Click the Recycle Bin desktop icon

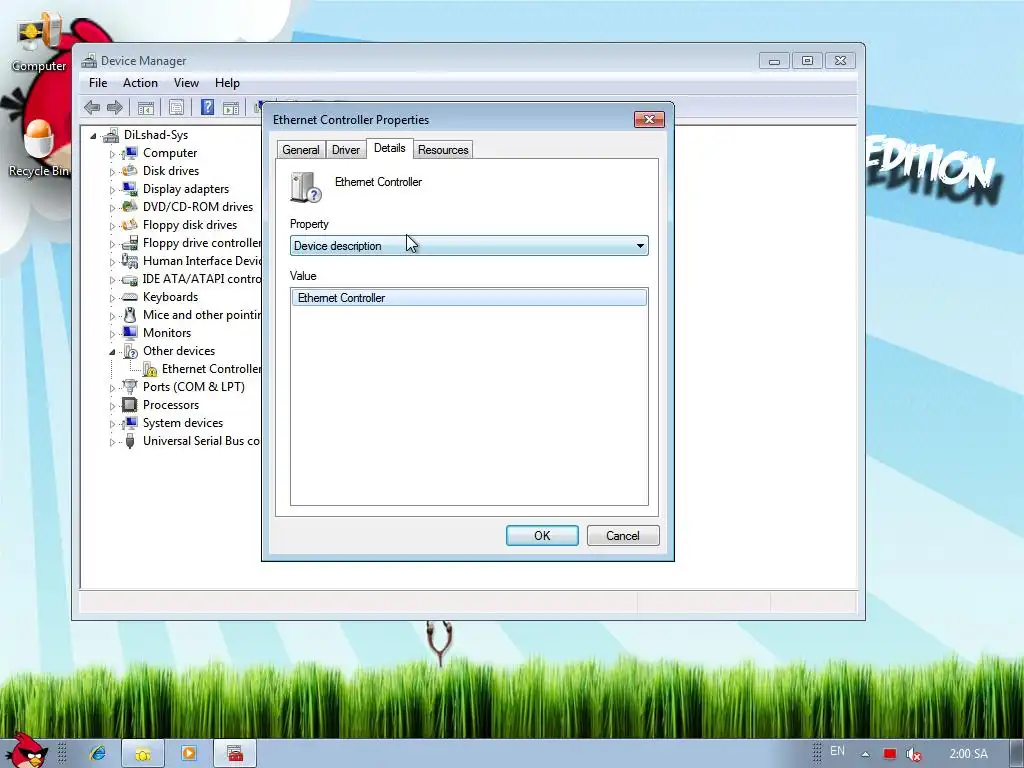tap(39, 148)
